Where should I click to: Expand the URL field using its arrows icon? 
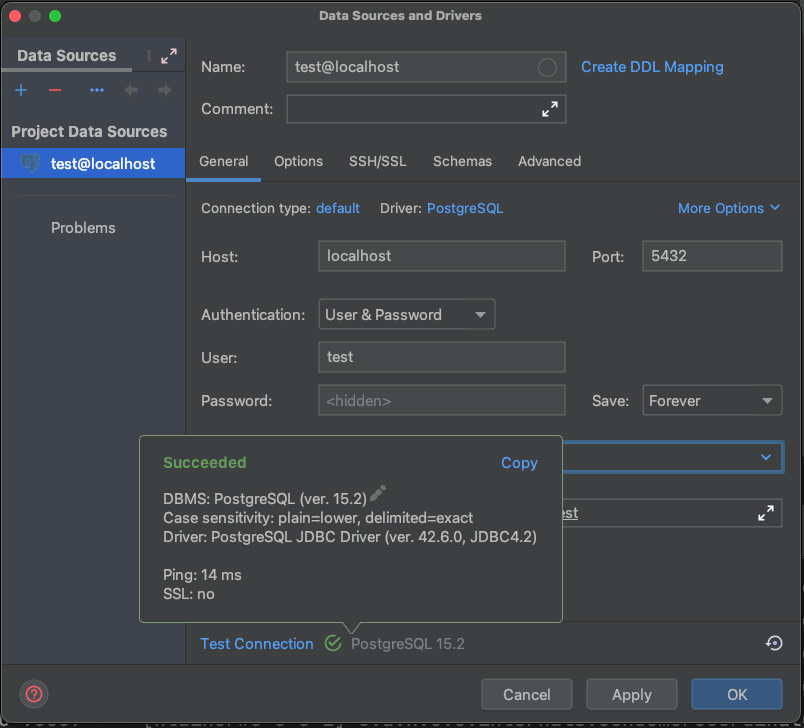[x=765, y=513]
